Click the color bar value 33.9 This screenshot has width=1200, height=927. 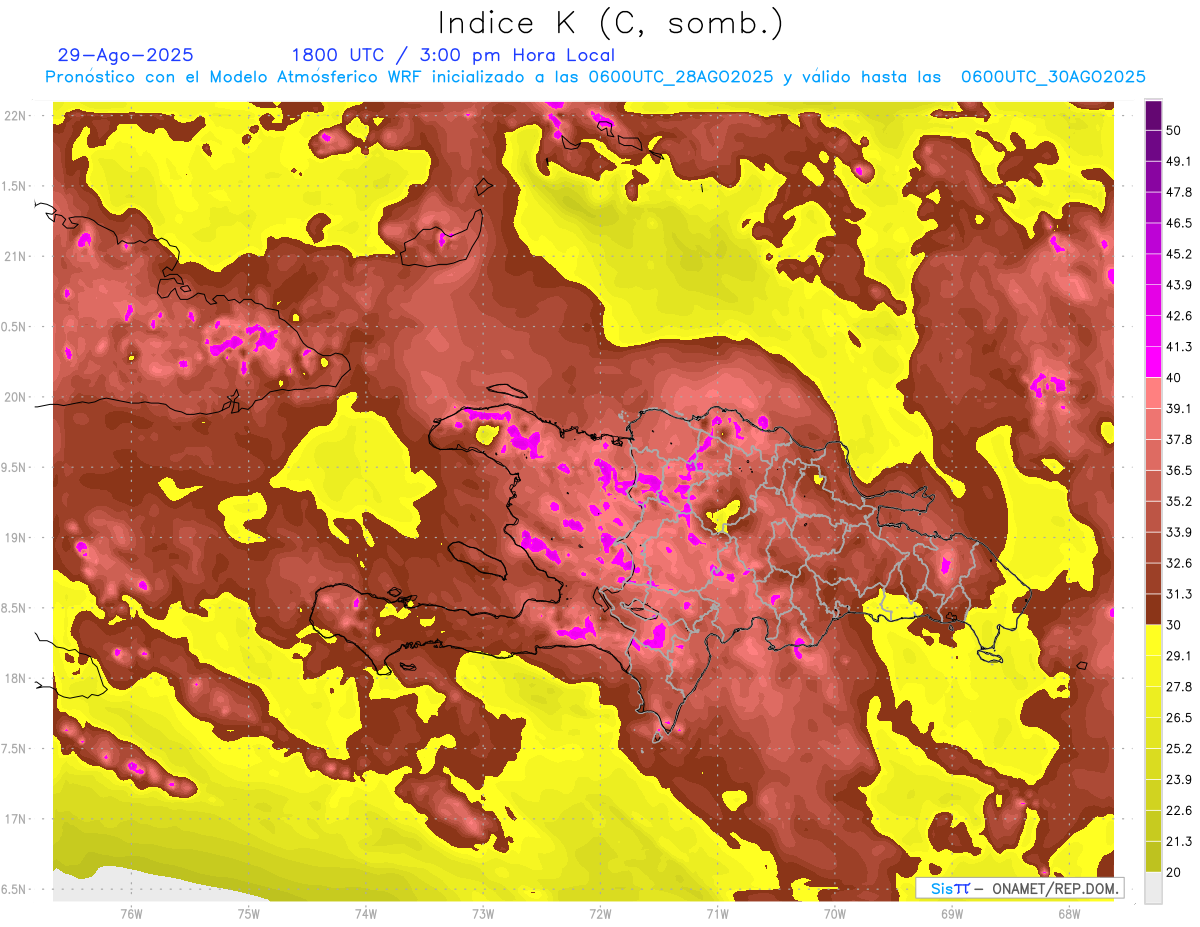pyautogui.click(x=1179, y=532)
